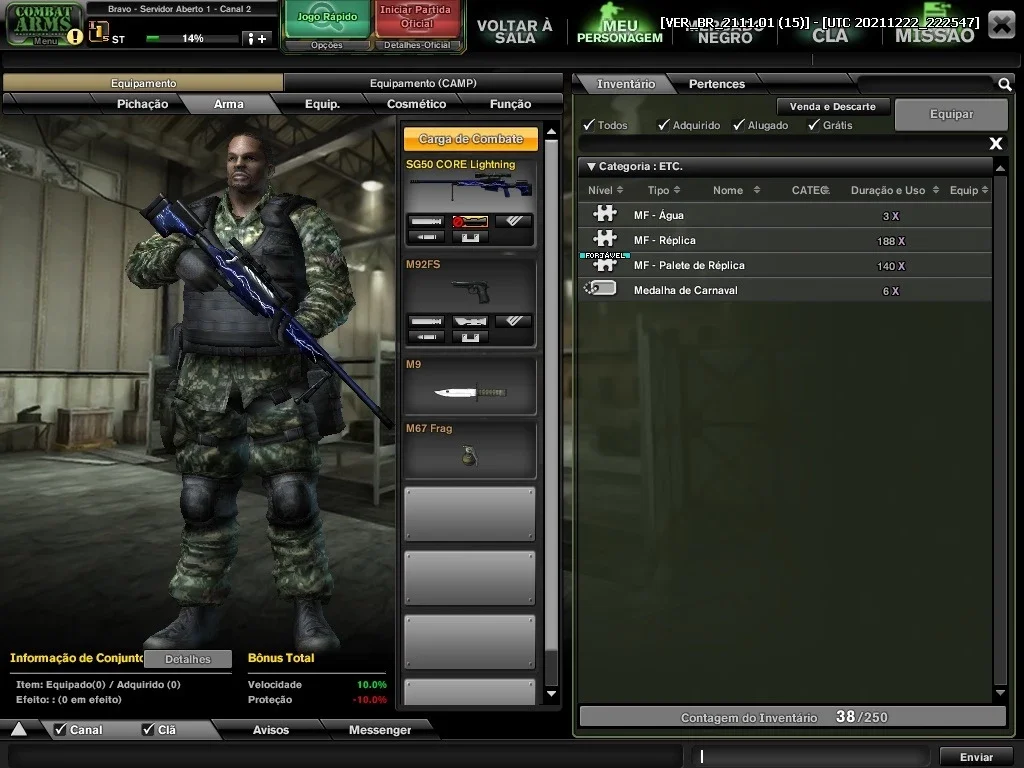Open the Avisos tab
The width and height of the screenshot is (1024, 768).
[270, 729]
